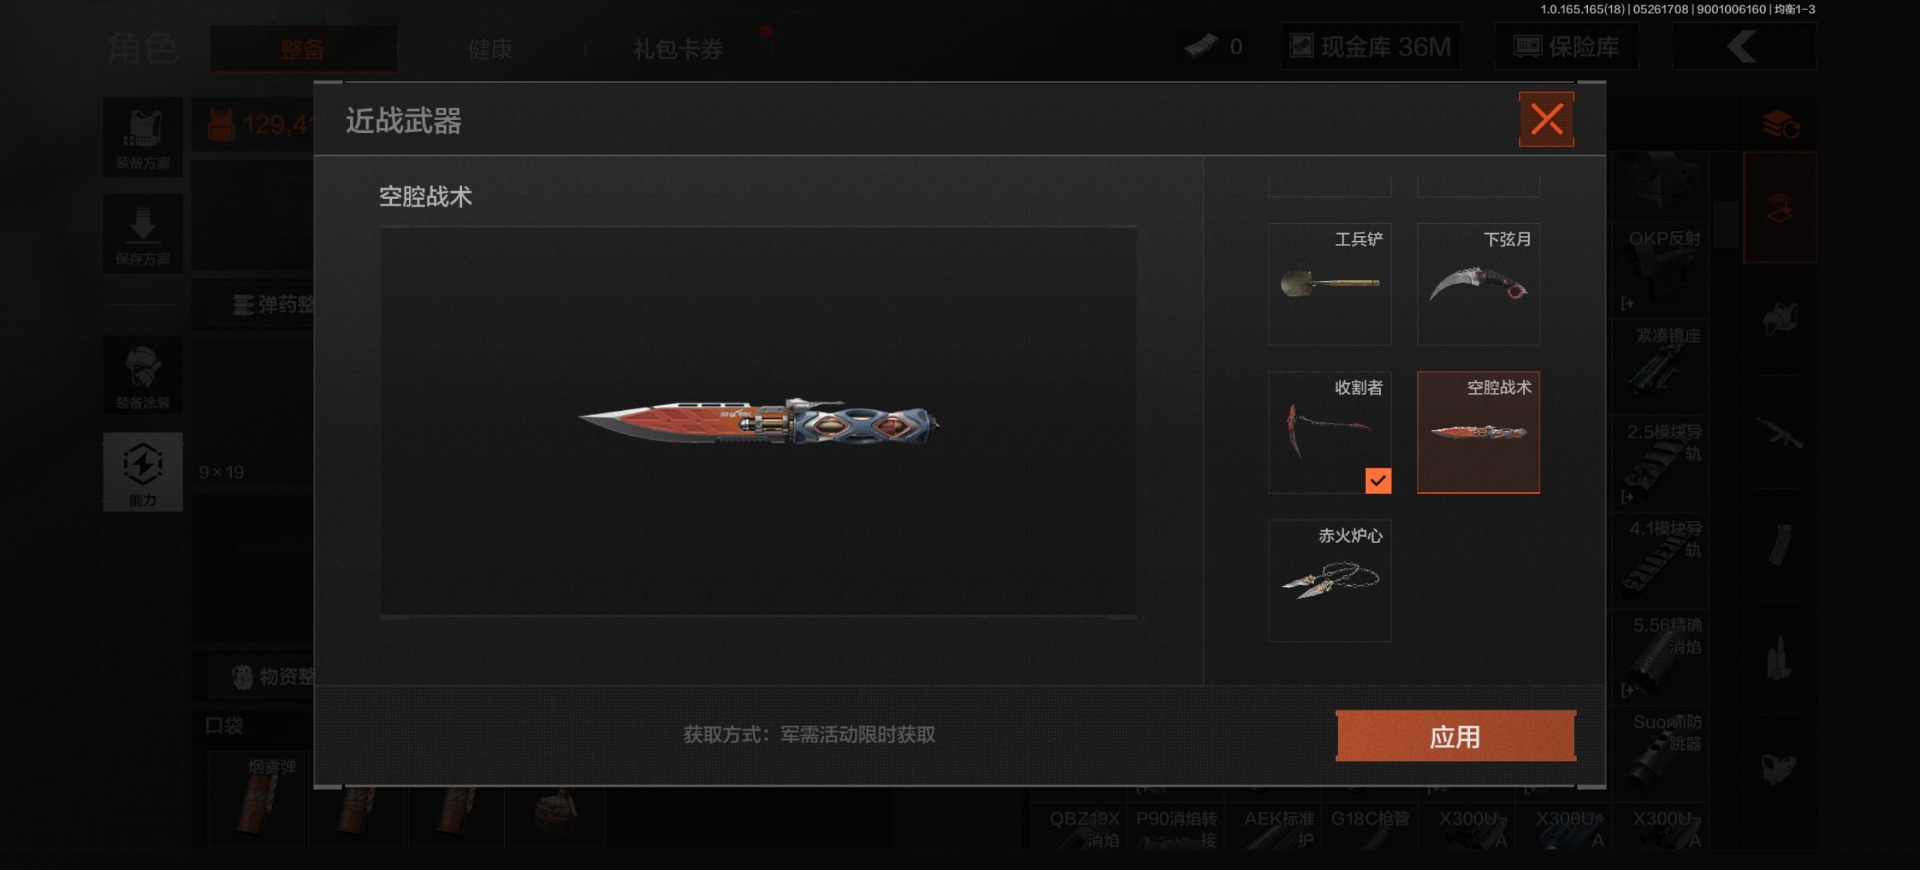Close the 近战武器 dialog
1920x870 pixels.
pyautogui.click(x=1546, y=120)
